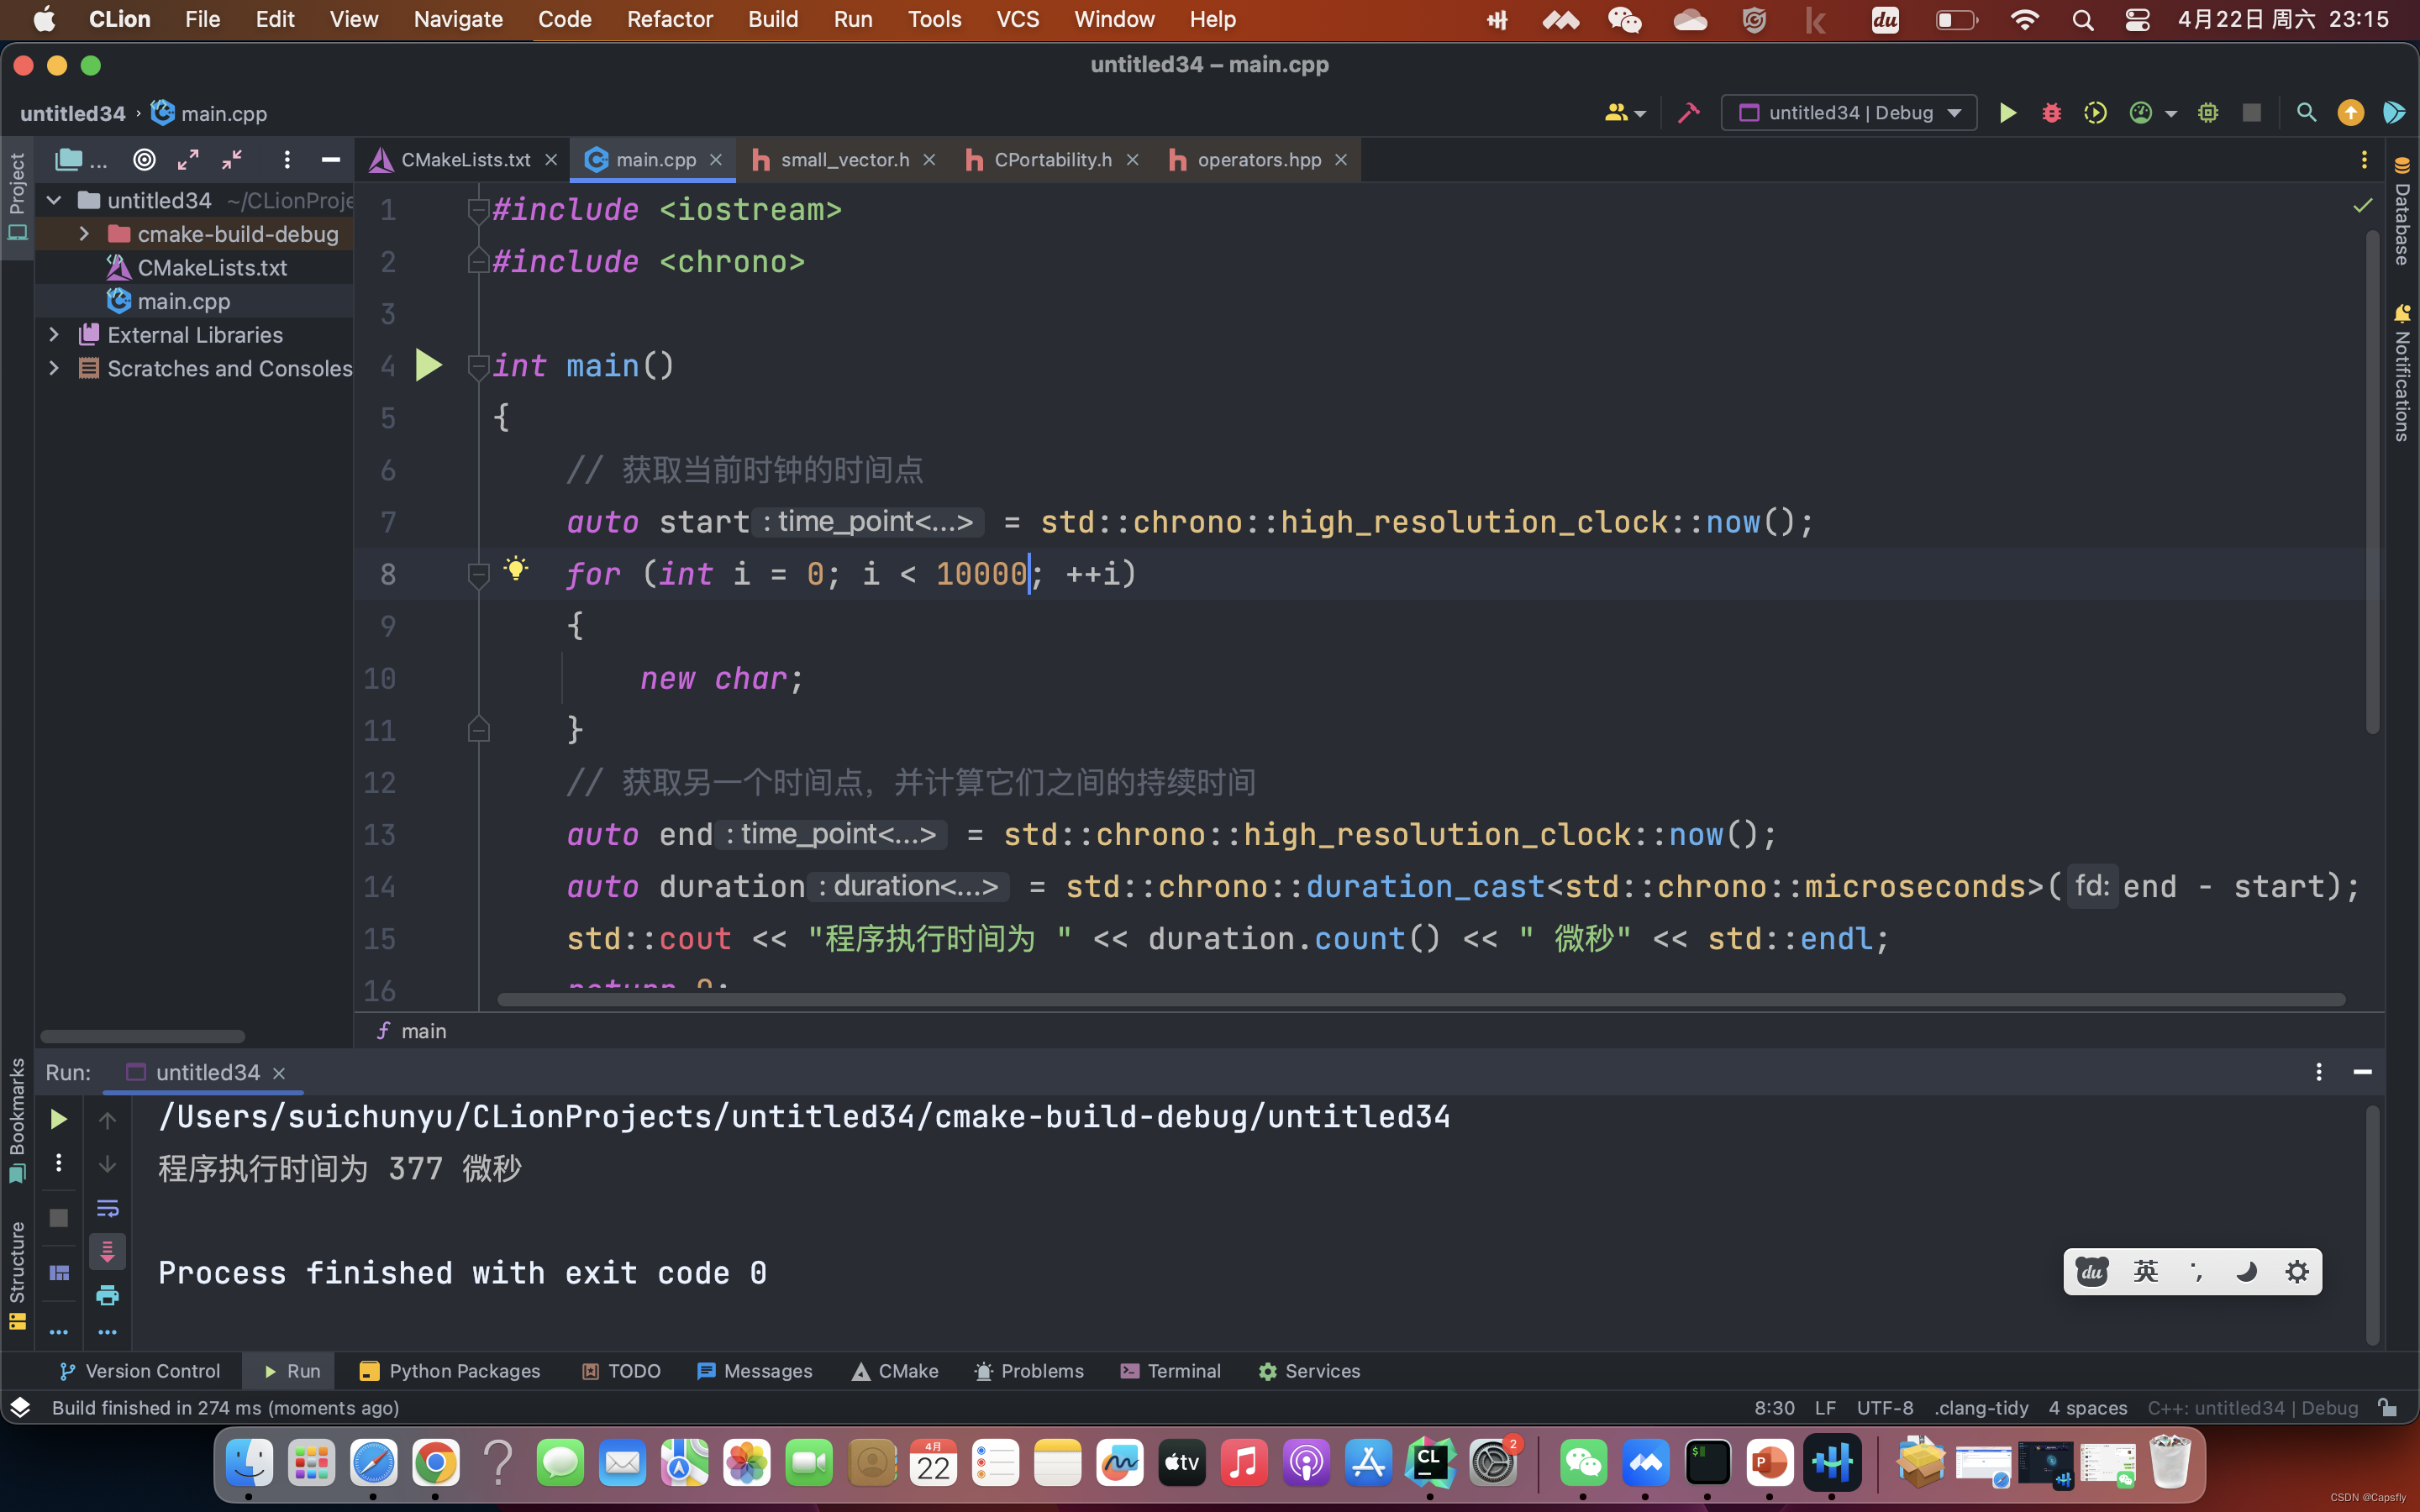Screen dimensions: 2420x1512
Task: Click the Problems tool window button
Action: (1029, 1371)
